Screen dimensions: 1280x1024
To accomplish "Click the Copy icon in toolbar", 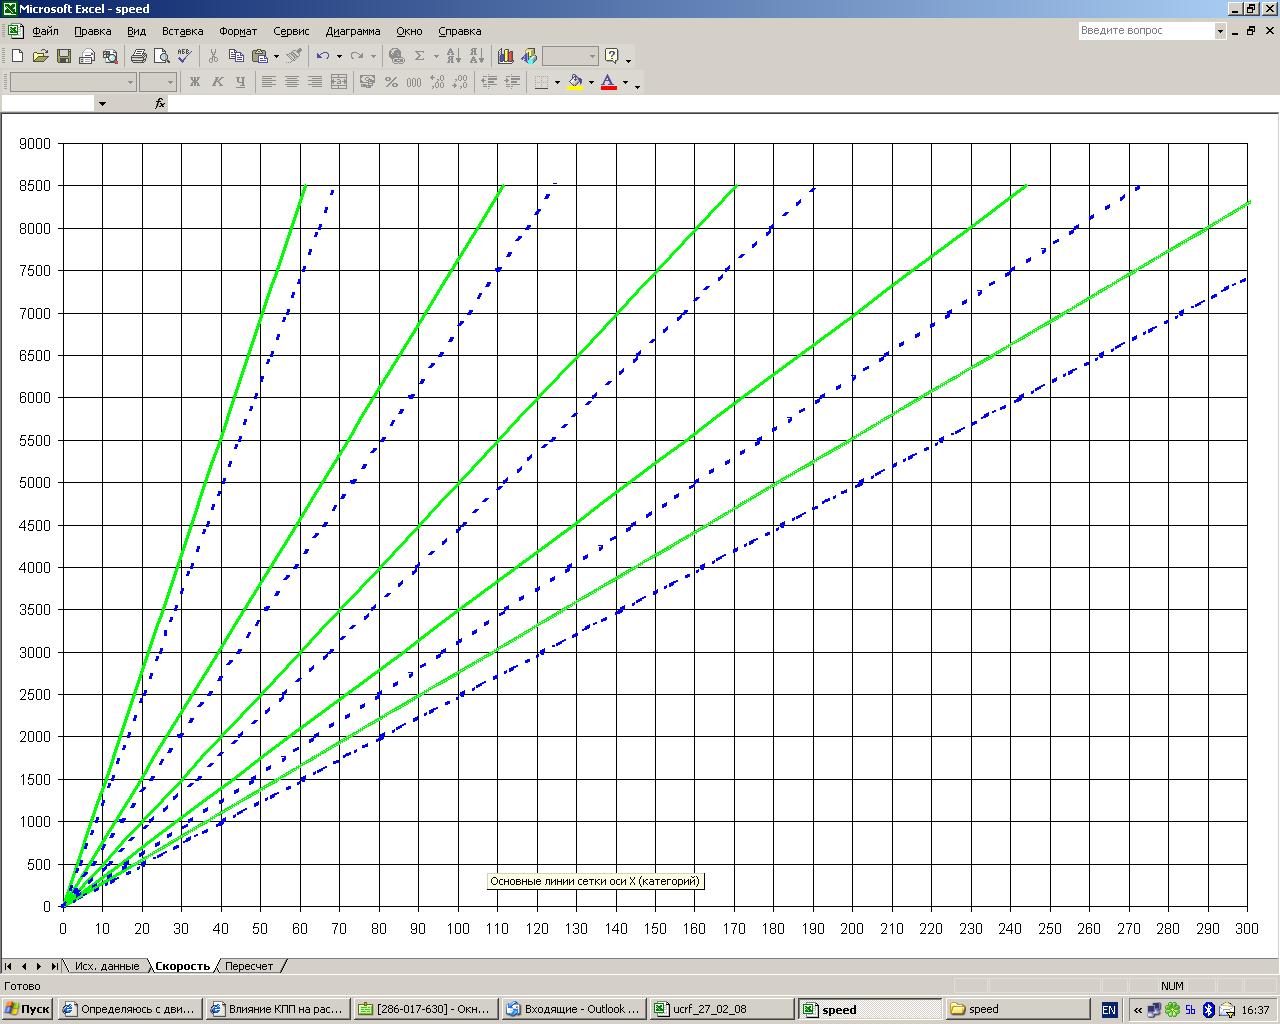I will click(236, 56).
